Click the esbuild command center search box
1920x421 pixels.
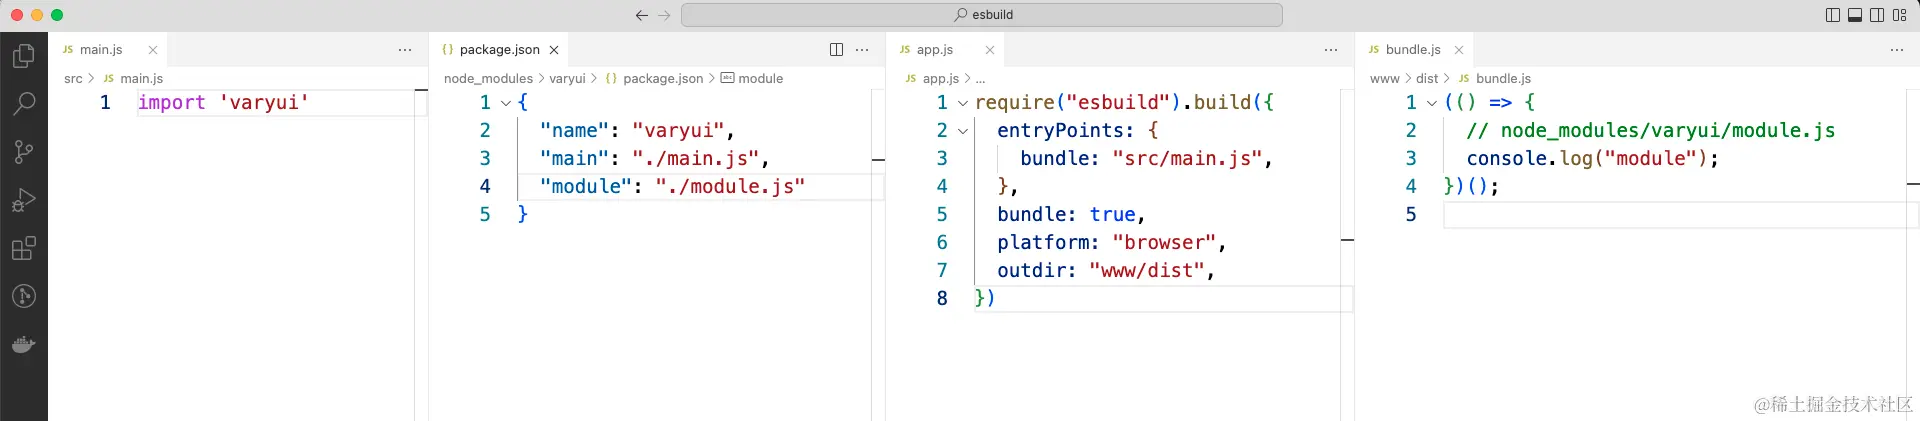coord(982,15)
